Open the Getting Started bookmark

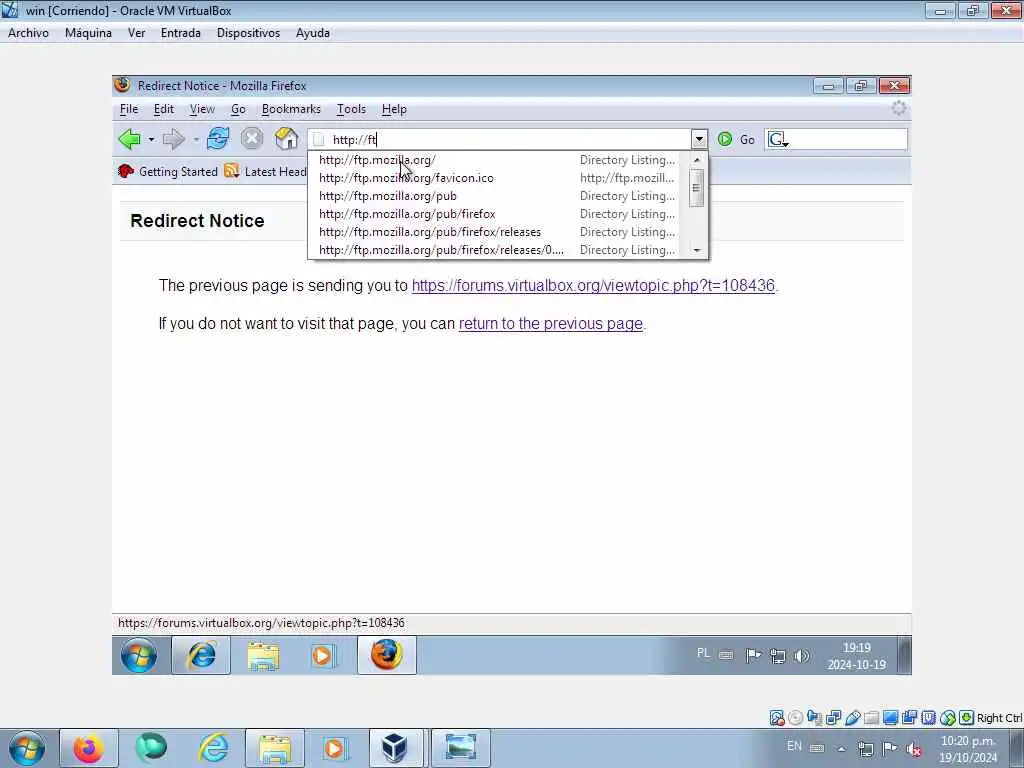click(168, 172)
